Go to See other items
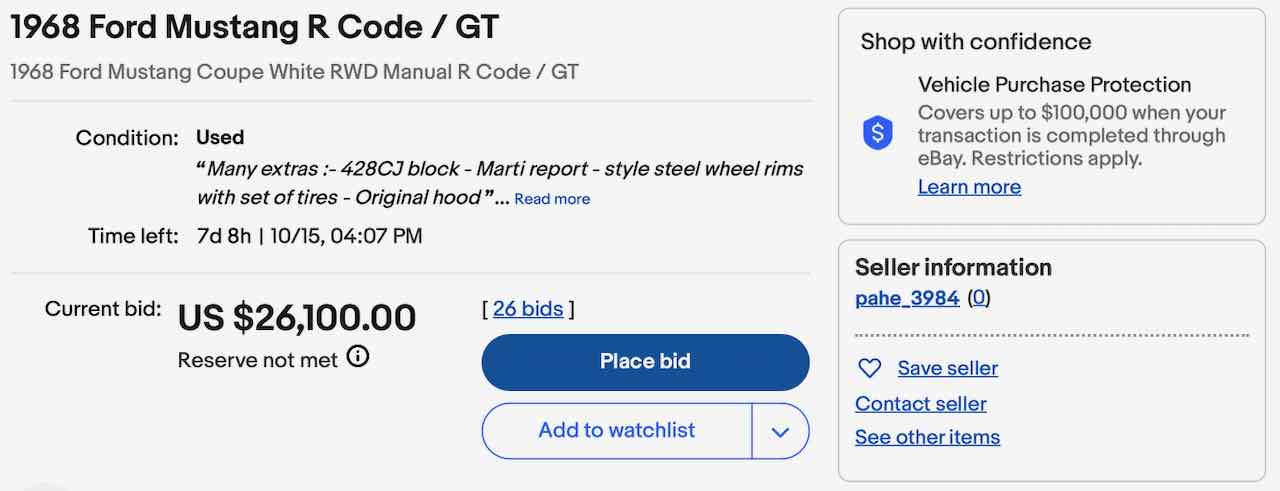The height and width of the screenshot is (491, 1280). [927, 437]
